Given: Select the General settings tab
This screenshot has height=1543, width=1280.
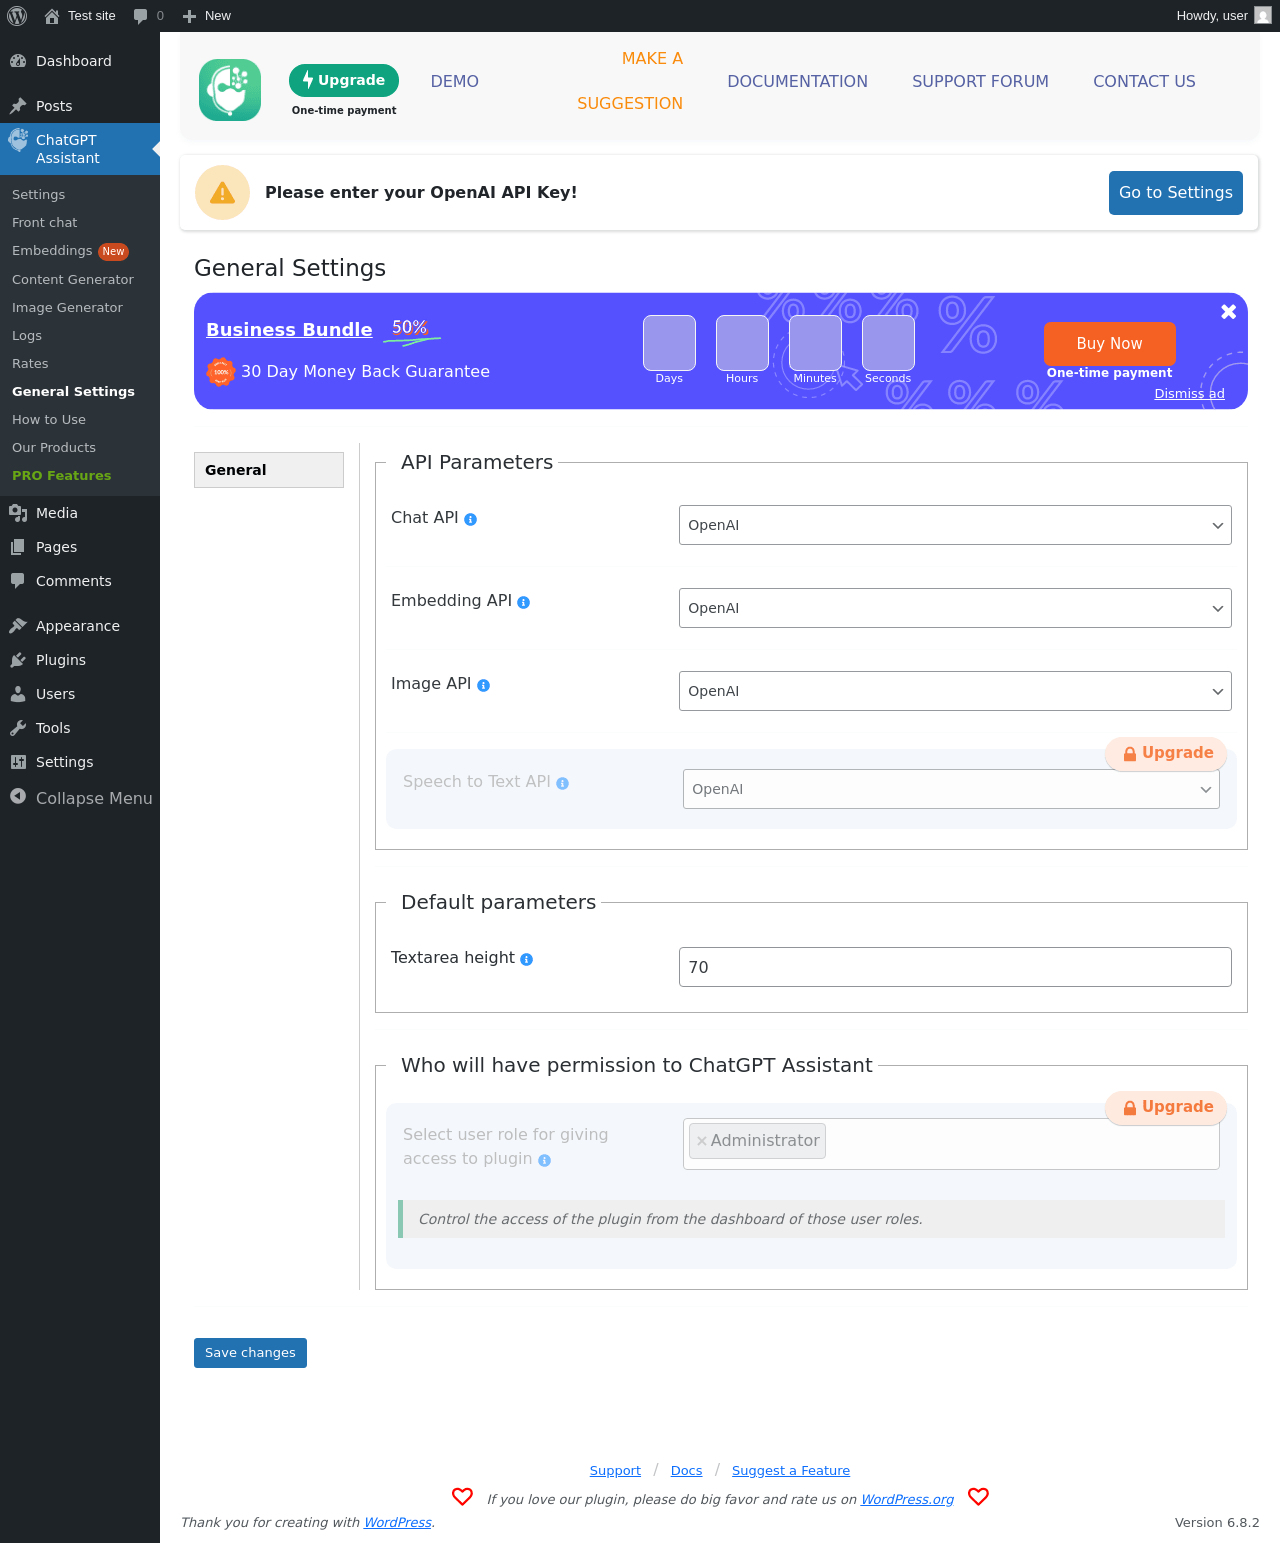Looking at the screenshot, I should pos(269,470).
